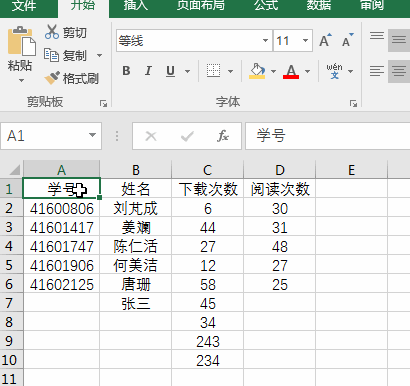The image size is (410, 386).
Task: Select column D header
Action: (280, 170)
